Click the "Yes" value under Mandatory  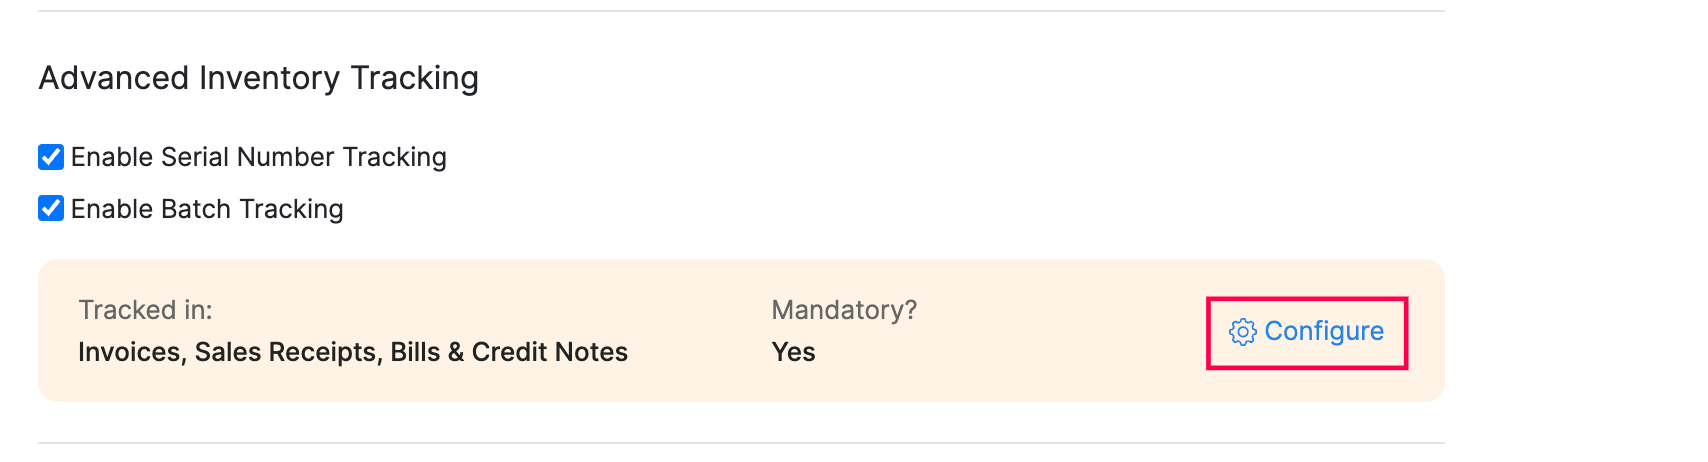click(793, 352)
